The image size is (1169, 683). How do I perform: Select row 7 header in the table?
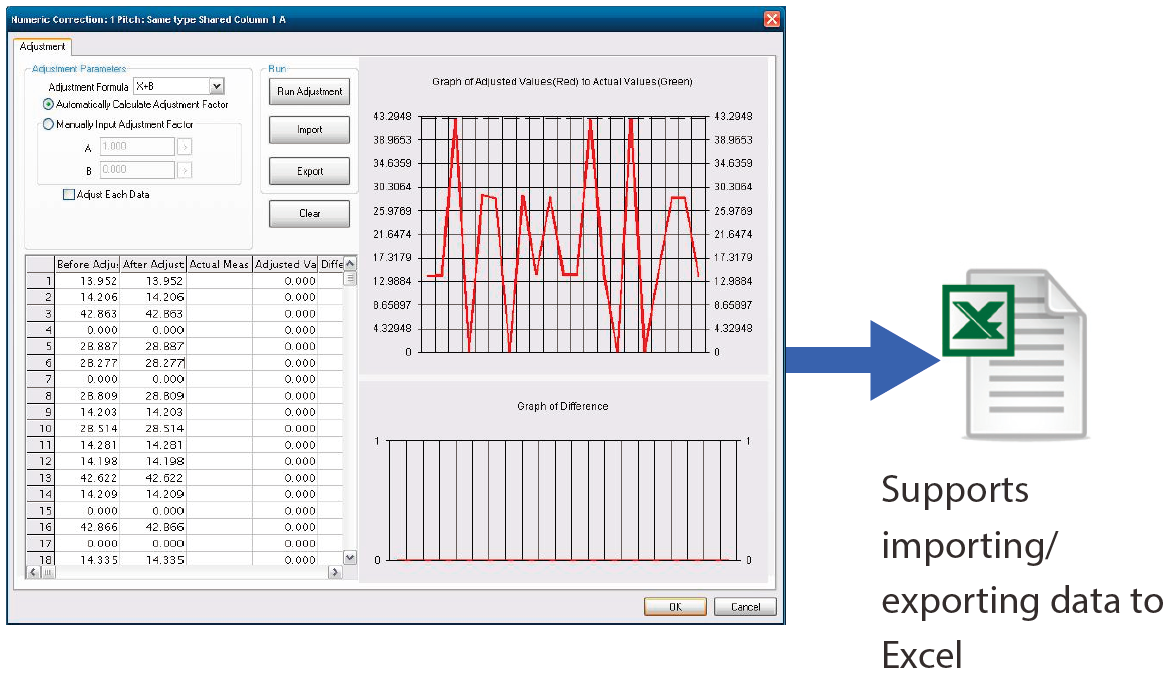41,380
